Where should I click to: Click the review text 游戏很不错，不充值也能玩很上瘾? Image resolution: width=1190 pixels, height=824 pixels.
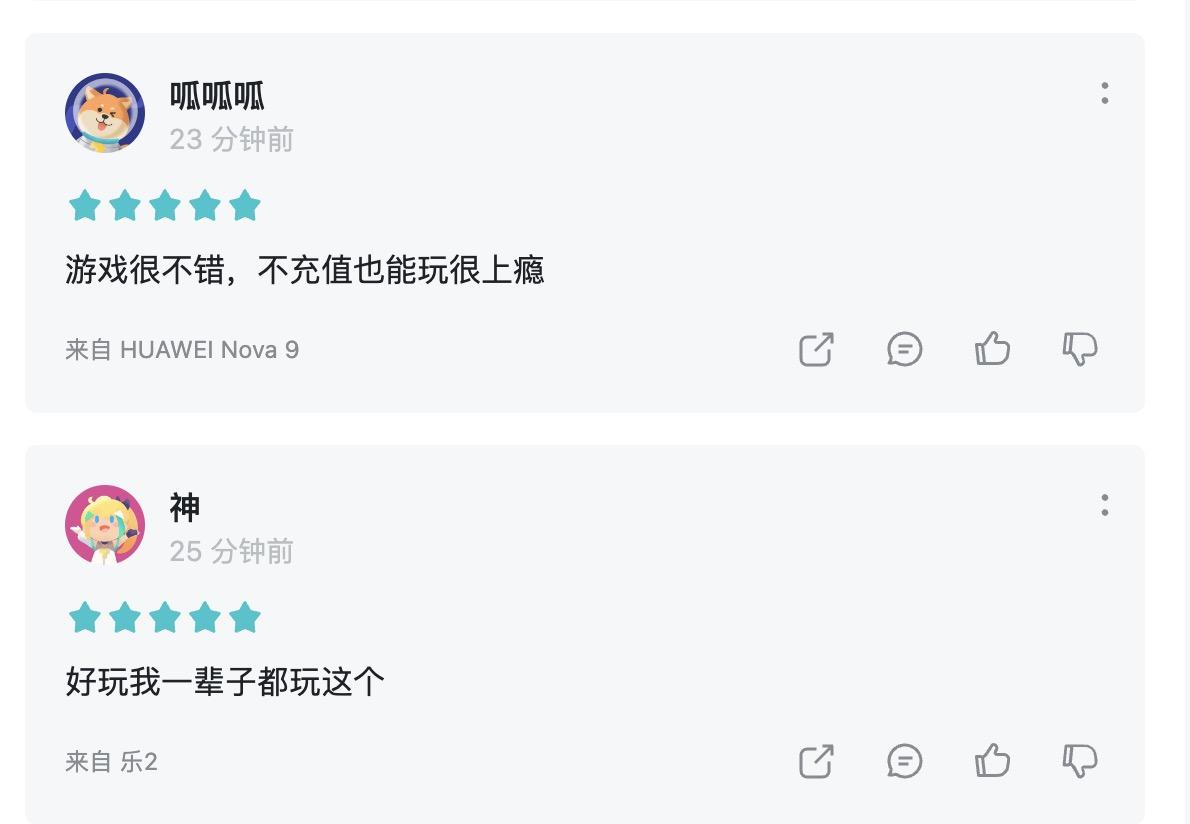click(x=305, y=270)
